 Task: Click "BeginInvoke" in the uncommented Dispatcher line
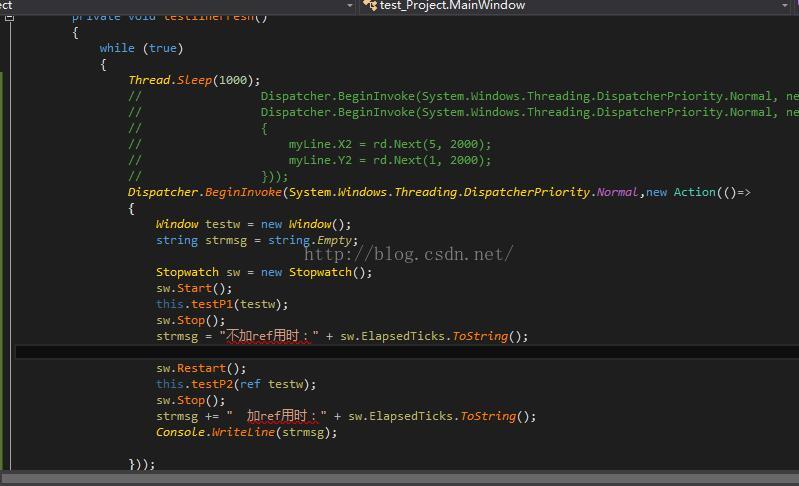(243, 192)
